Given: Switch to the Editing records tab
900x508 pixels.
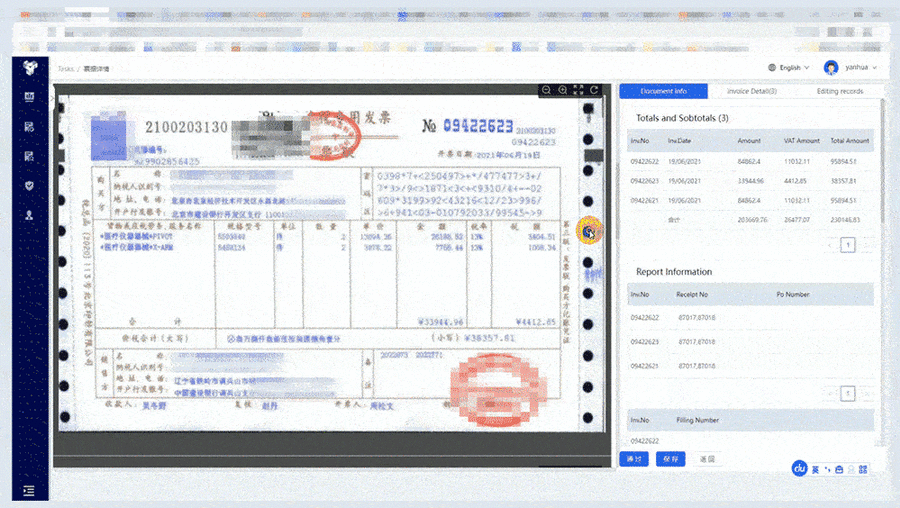Looking at the screenshot, I should point(840,91).
